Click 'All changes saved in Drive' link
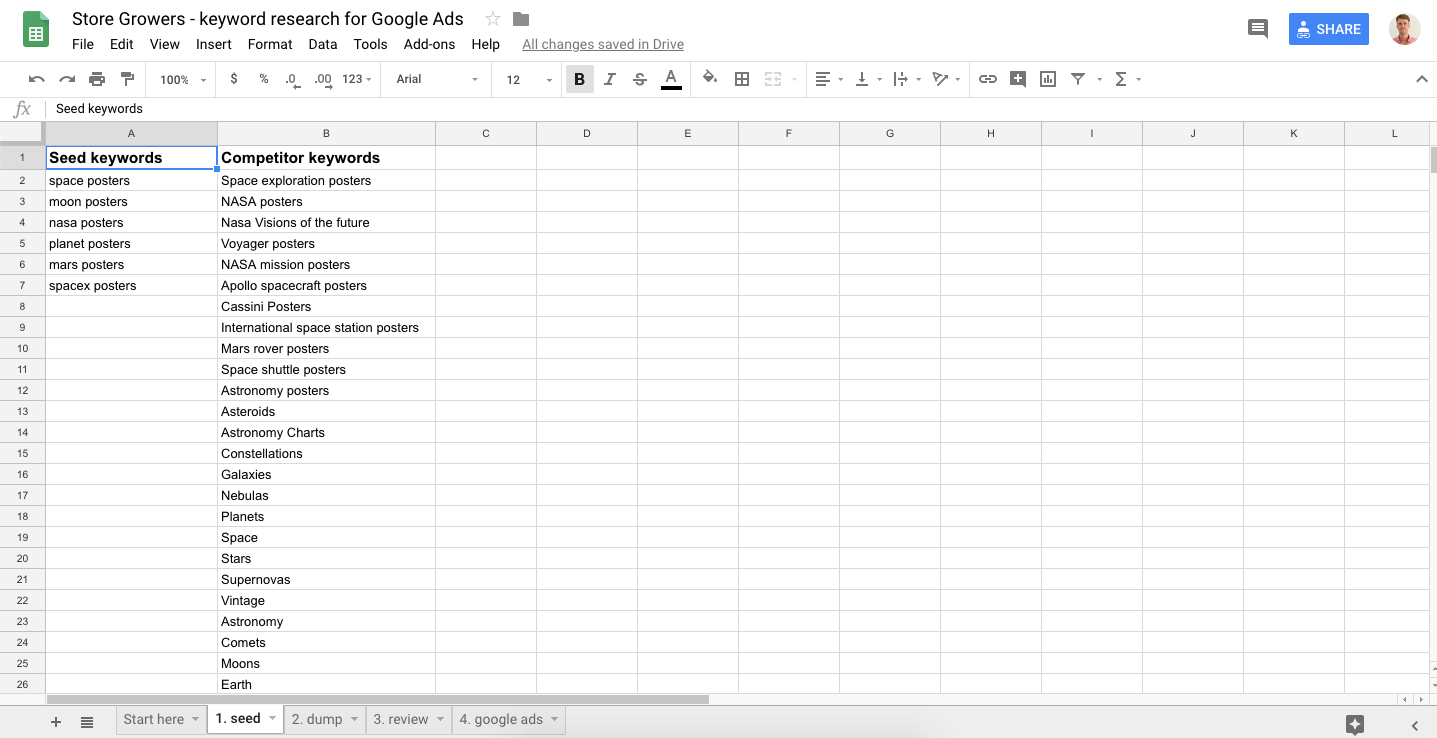The image size is (1437, 738). tap(603, 44)
